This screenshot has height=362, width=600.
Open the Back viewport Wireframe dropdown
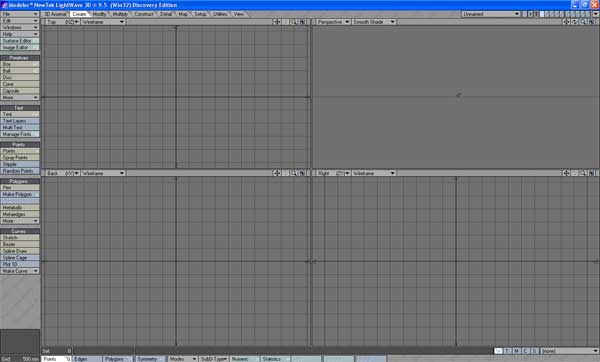tap(103, 173)
